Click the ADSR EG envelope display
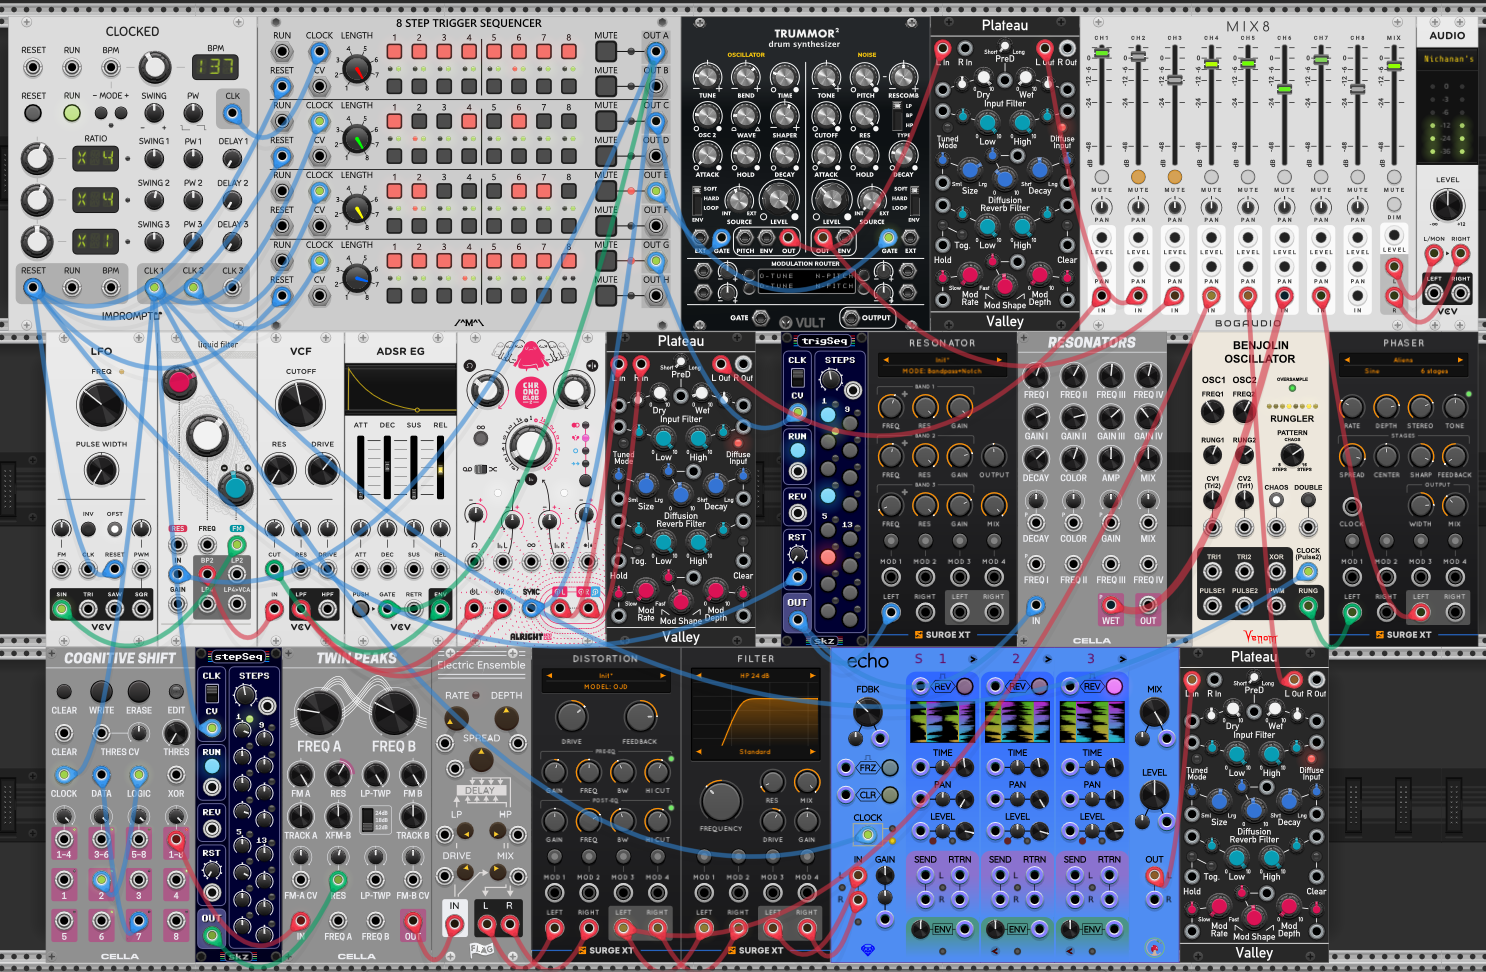 point(400,390)
